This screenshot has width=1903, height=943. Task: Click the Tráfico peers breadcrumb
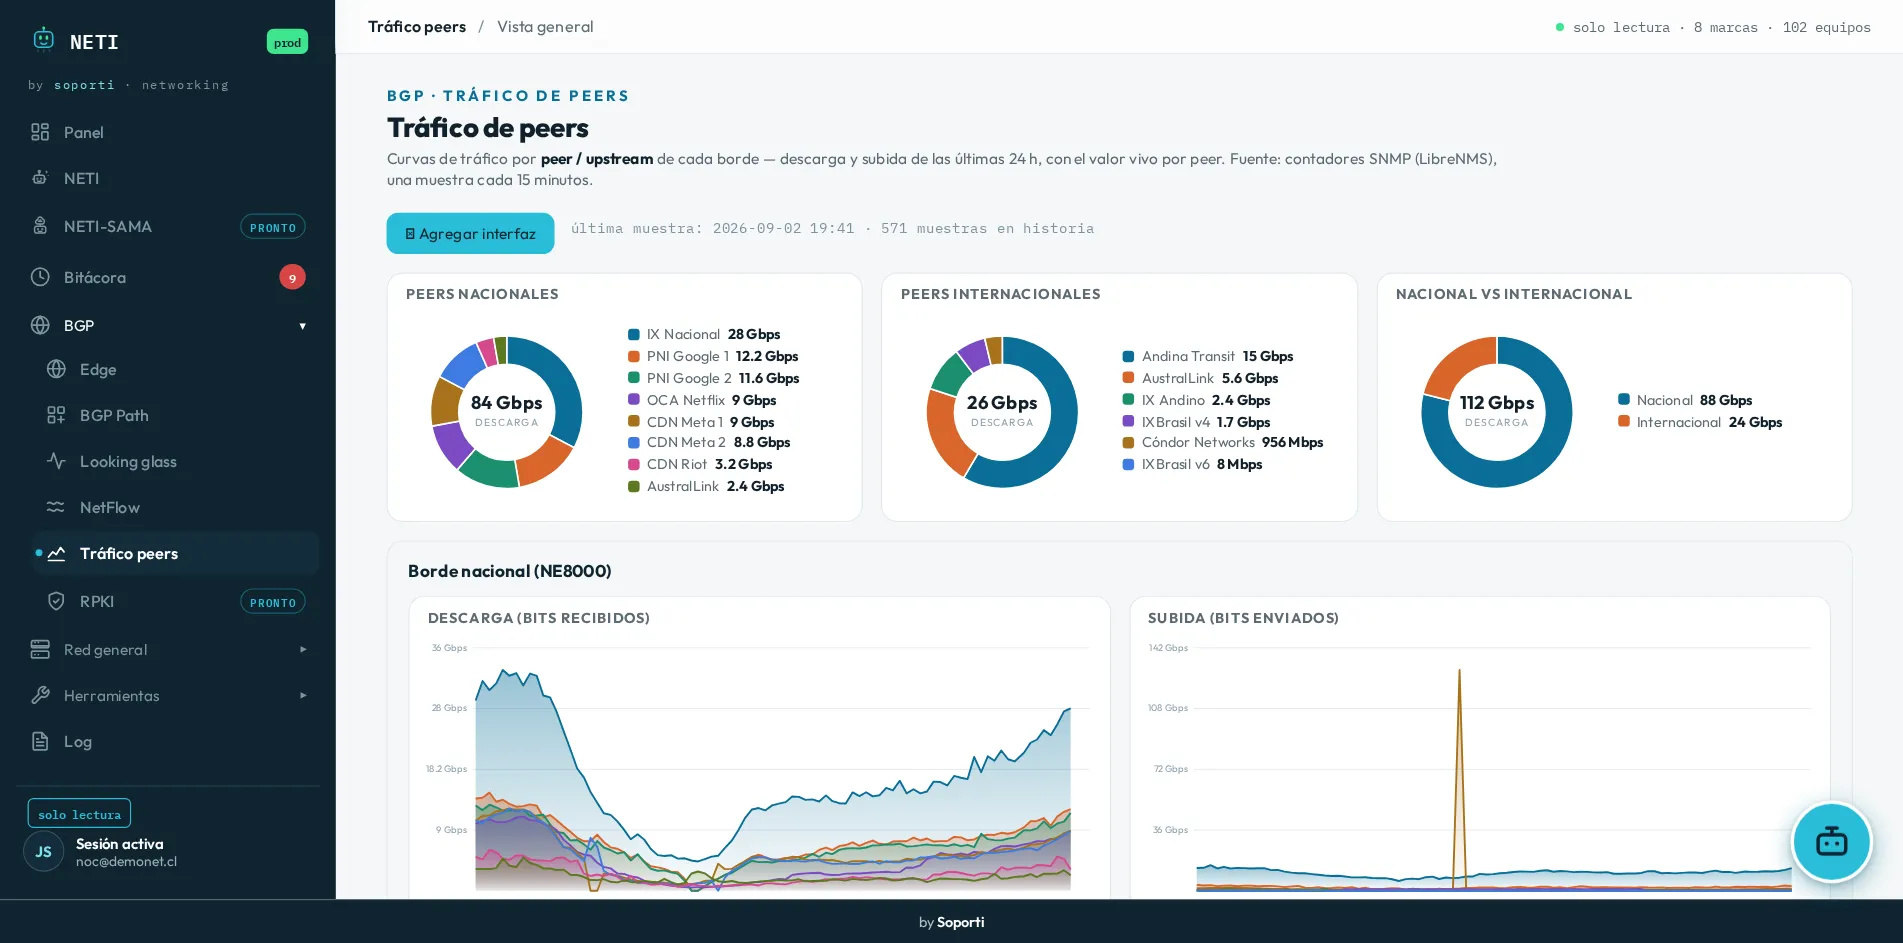click(x=417, y=27)
